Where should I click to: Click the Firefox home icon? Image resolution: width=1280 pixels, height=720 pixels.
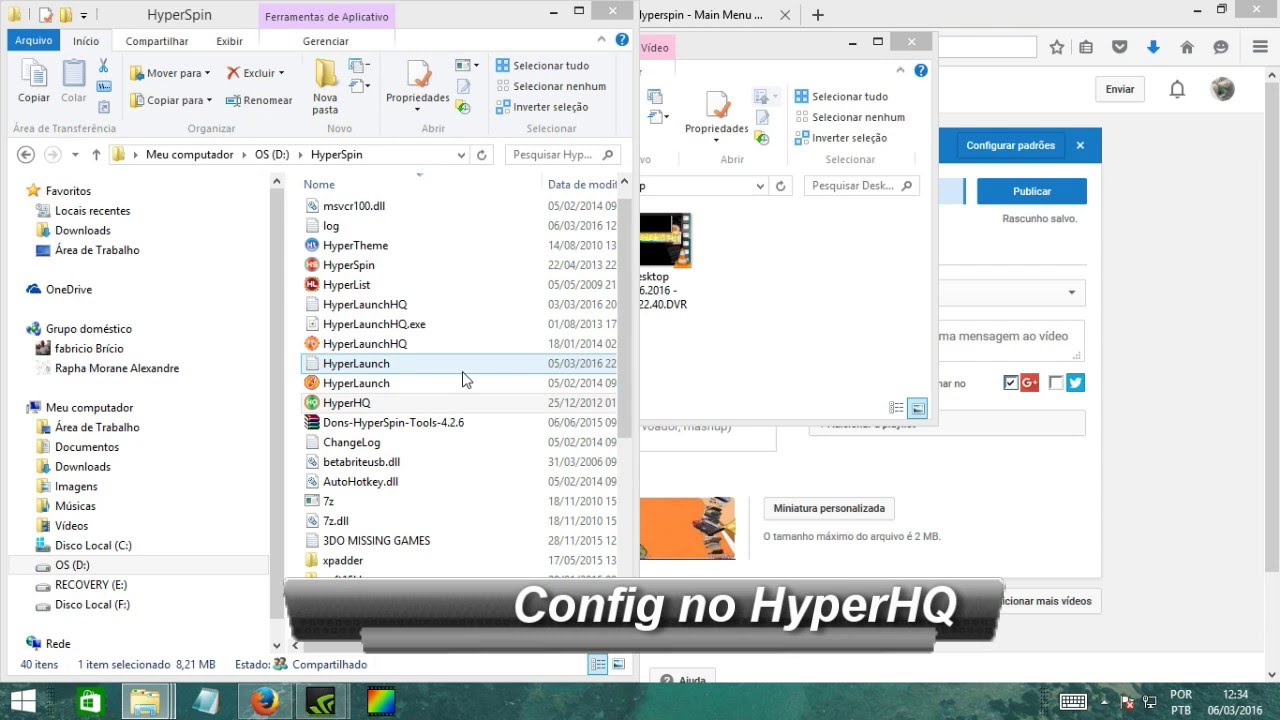[1187, 47]
